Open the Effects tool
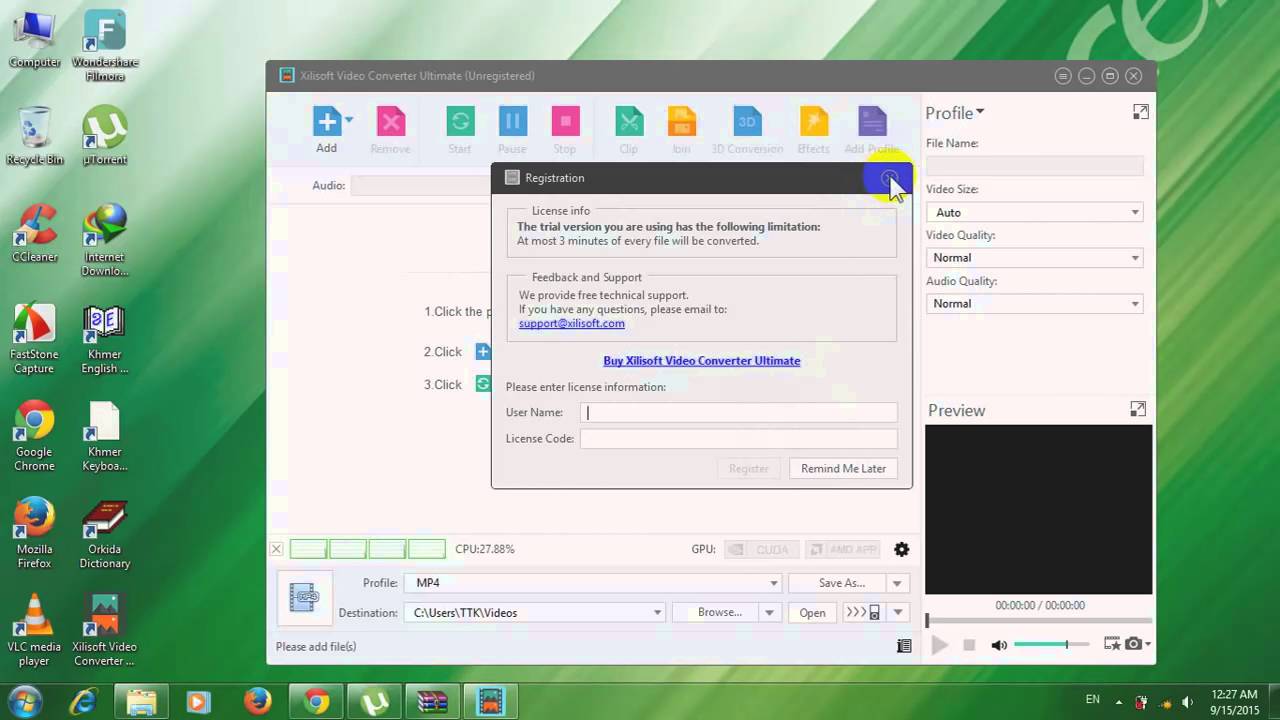This screenshot has width=1280, height=720. [813, 122]
